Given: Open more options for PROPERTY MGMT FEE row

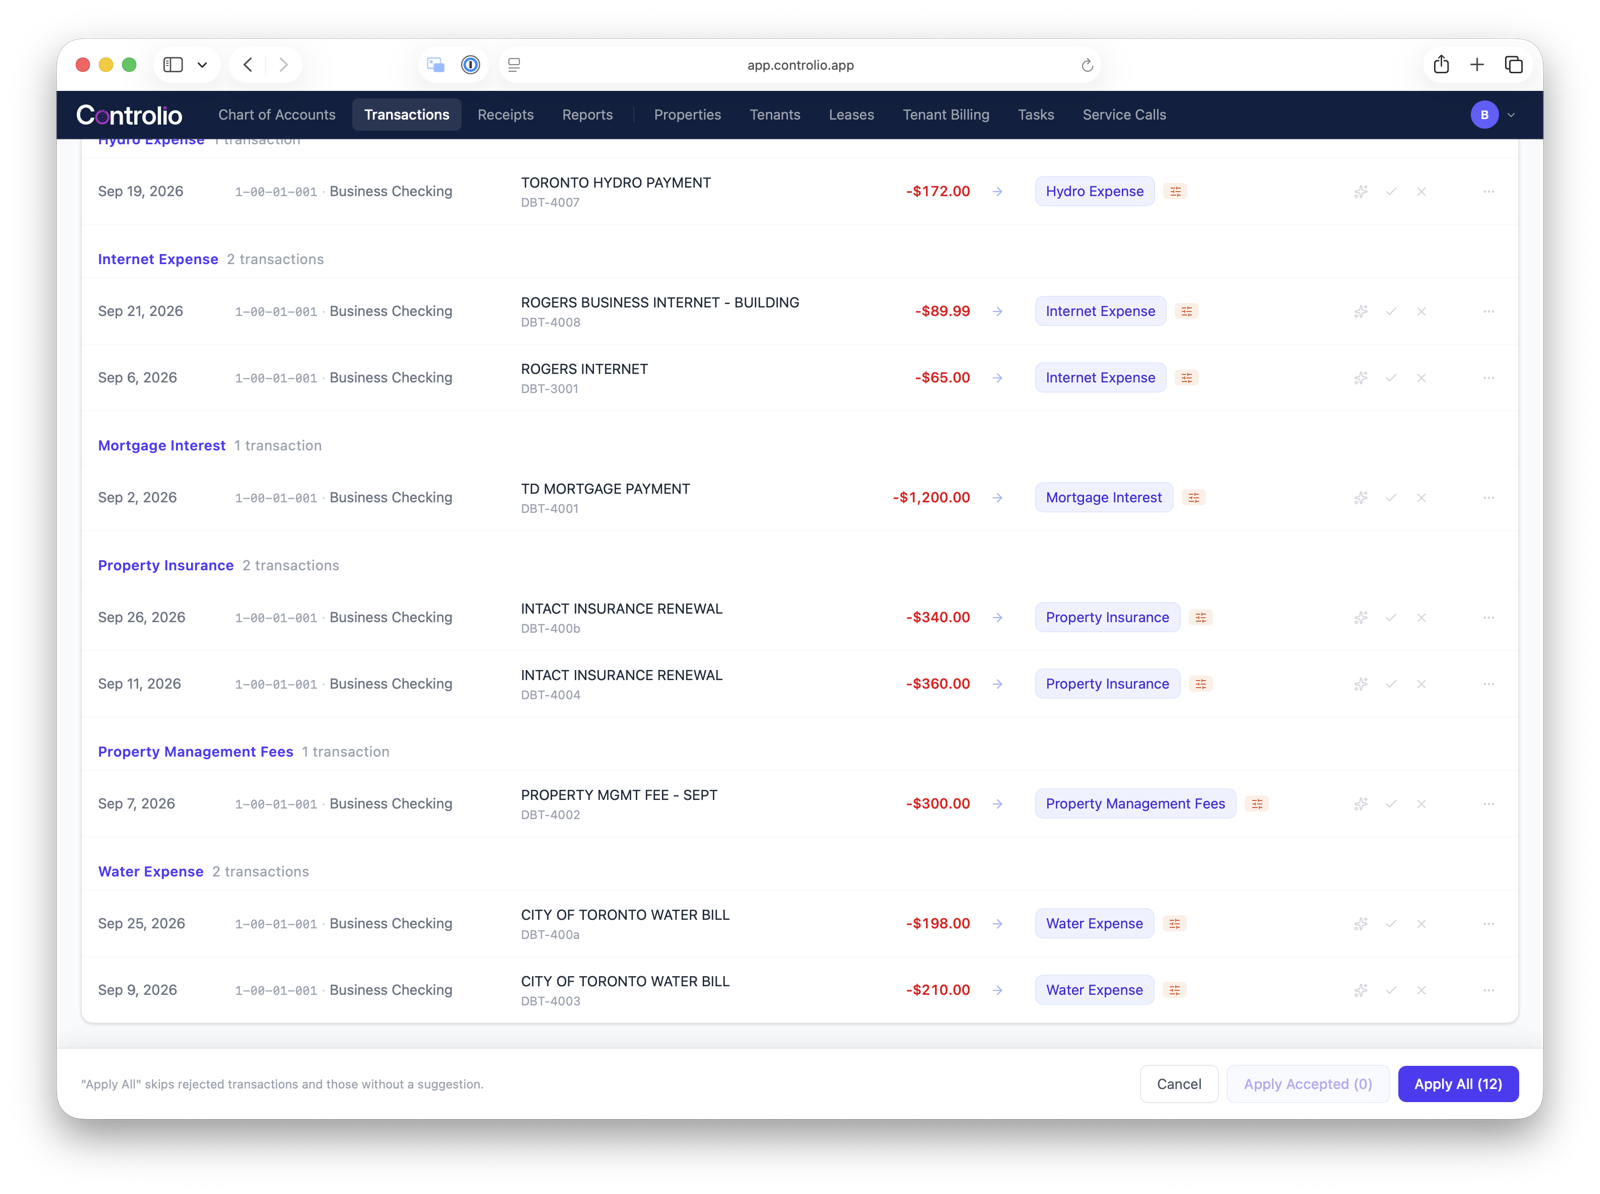Looking at the screenshot, I should (1489, 804).
